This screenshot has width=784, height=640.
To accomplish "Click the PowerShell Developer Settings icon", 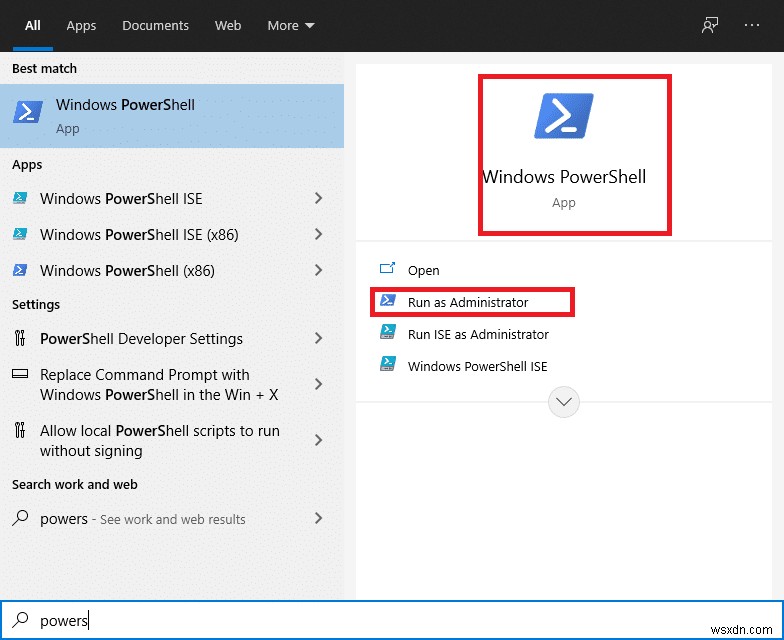I will [20, 339].
